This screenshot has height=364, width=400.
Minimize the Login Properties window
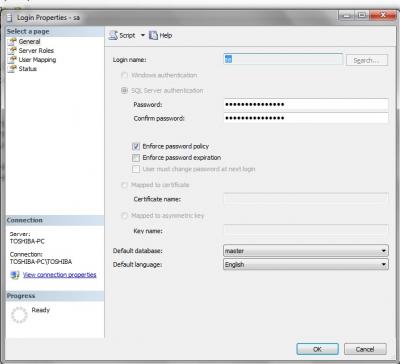click(x=347, y=15)
